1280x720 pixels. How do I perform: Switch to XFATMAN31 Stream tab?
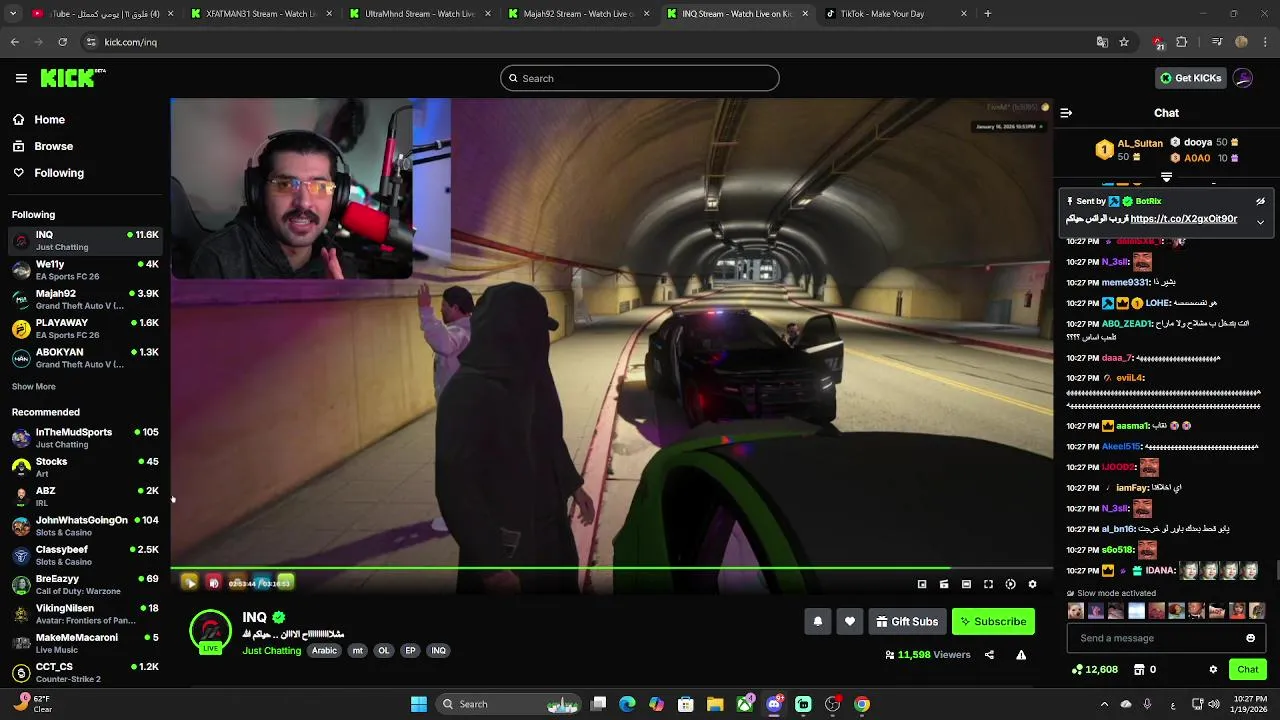[x=262, y=14]
